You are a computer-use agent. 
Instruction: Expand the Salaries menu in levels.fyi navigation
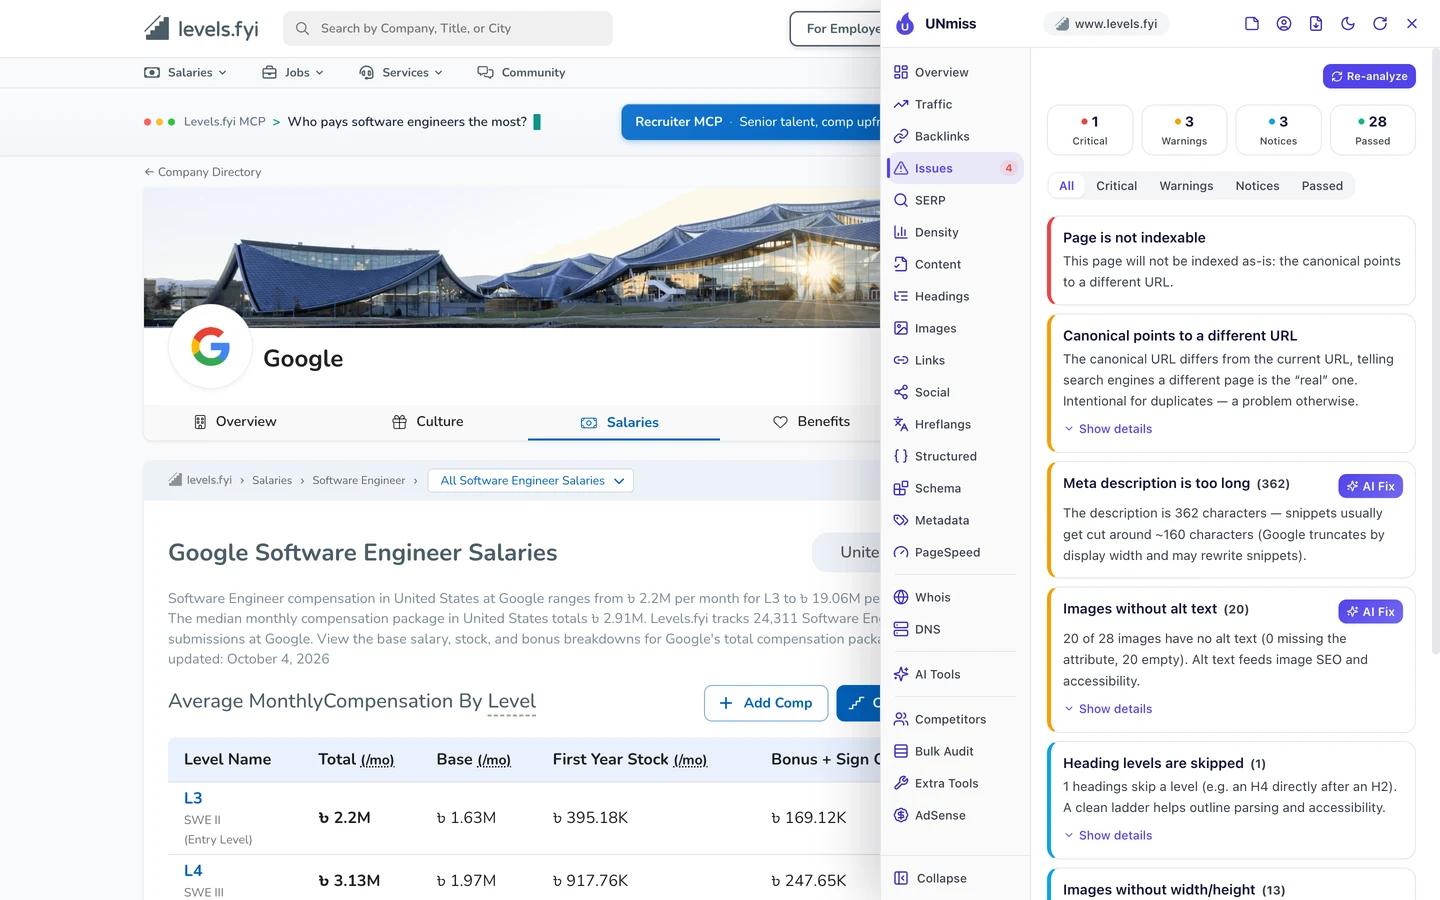[x=186, y=72]
